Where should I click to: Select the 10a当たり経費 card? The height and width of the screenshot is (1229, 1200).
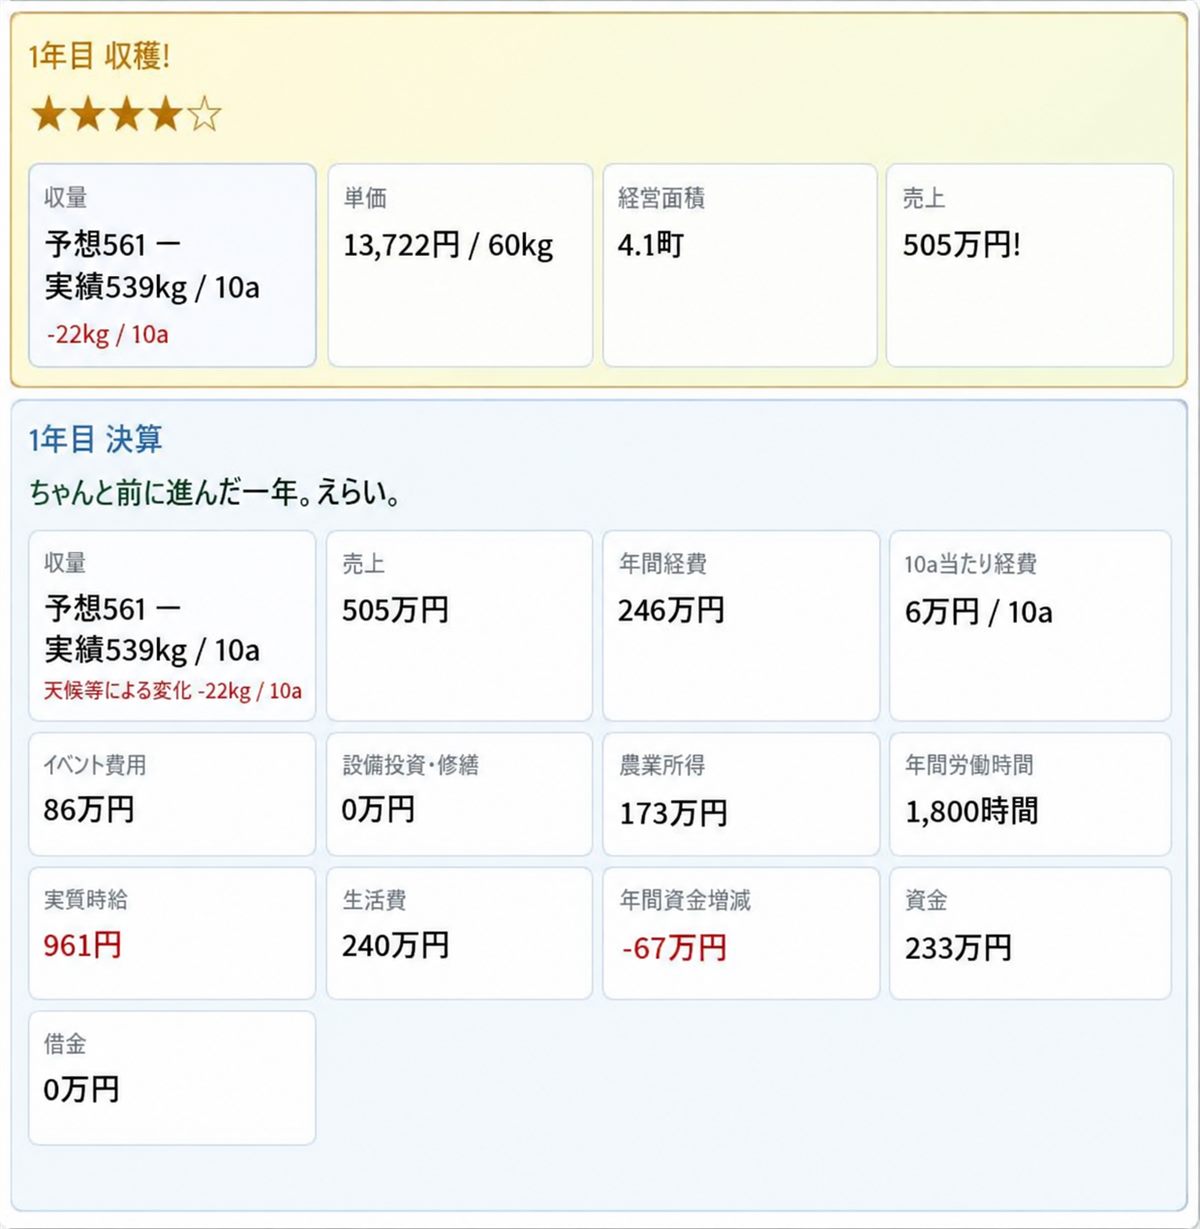coord(1030,625)
